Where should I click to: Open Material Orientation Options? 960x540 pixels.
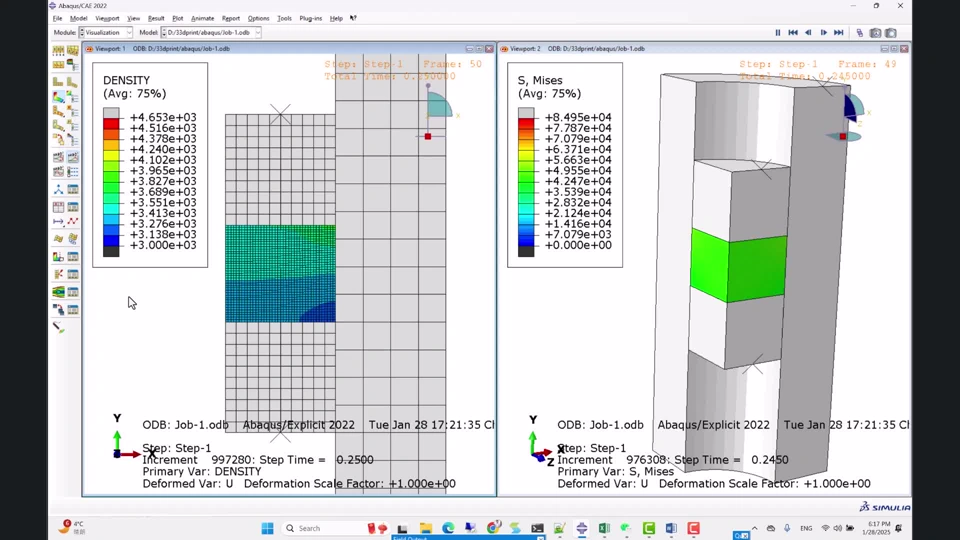[73, 126]
